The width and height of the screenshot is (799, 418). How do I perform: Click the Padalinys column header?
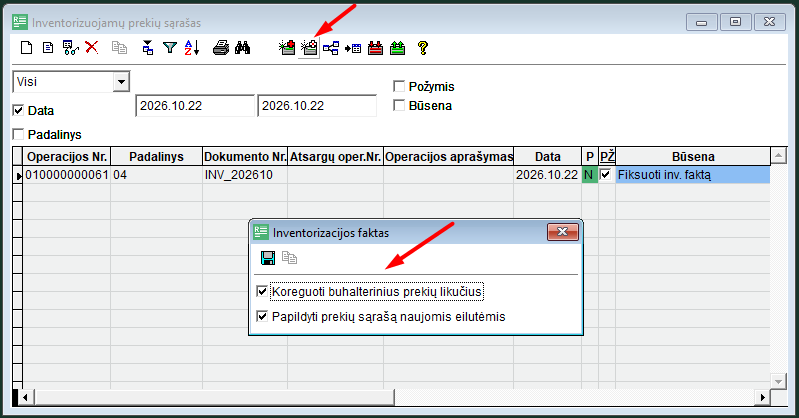tap(156, 156)
